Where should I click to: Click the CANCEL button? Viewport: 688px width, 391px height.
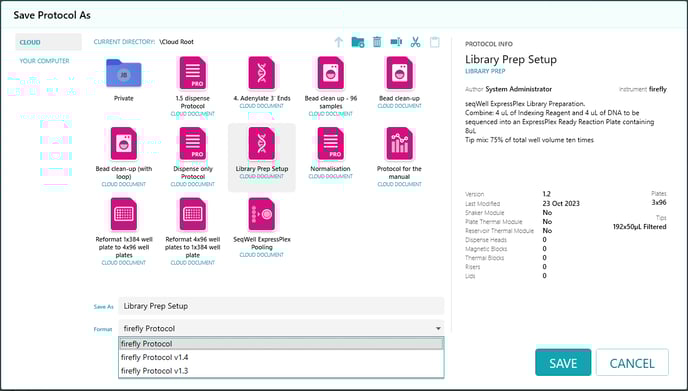632,362
